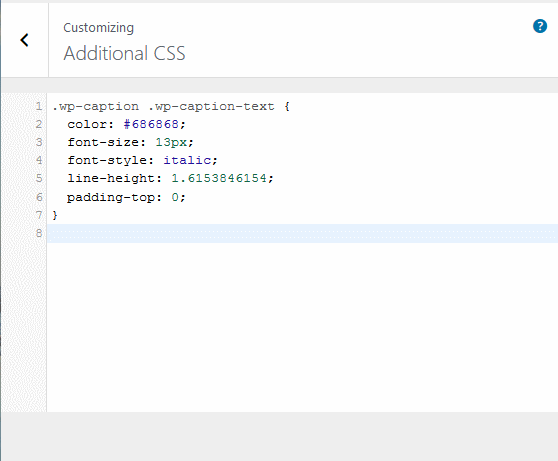Screen dimensions: 558x461
Task: Click in the empty highlighted line 8
Action: tap(302, 234)
